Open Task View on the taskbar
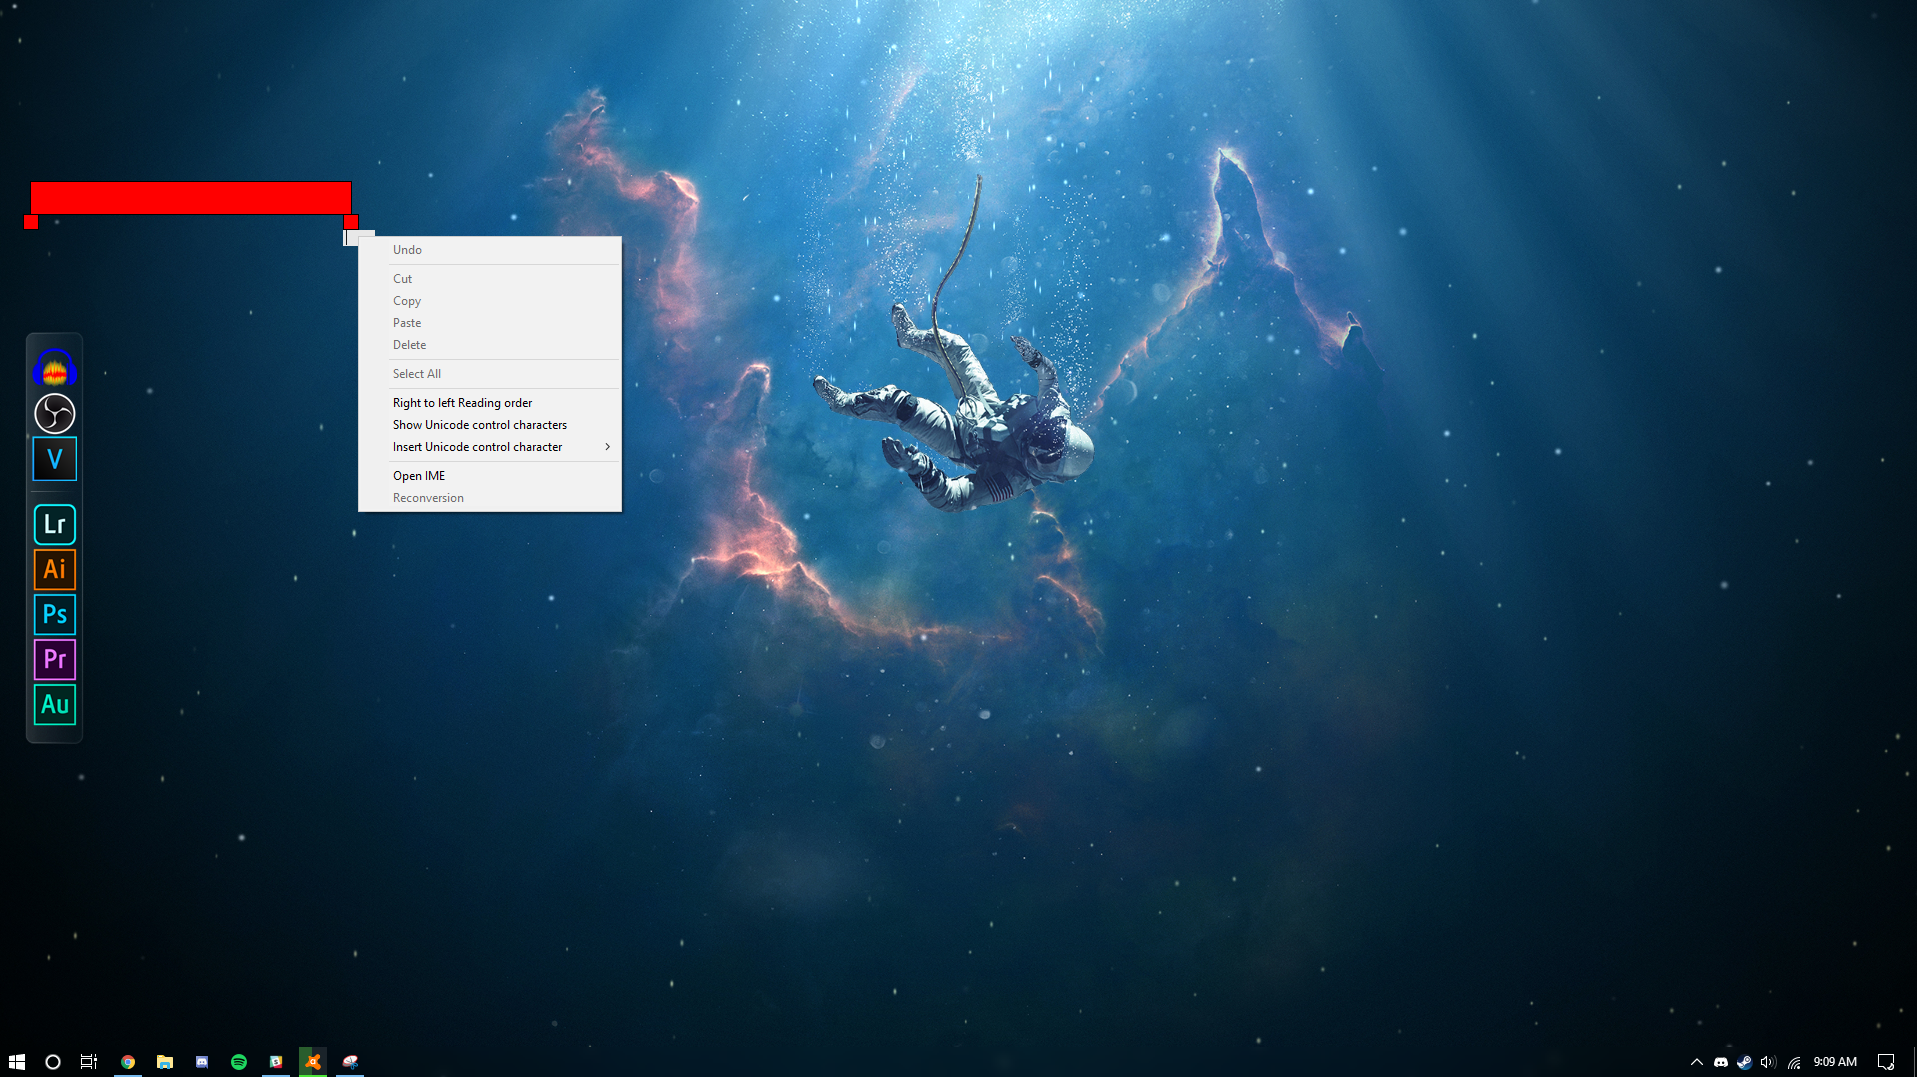Image resolution: width=1917 pixels, height=1077 pixels. pyautogui.click(x=89, y=1062)
